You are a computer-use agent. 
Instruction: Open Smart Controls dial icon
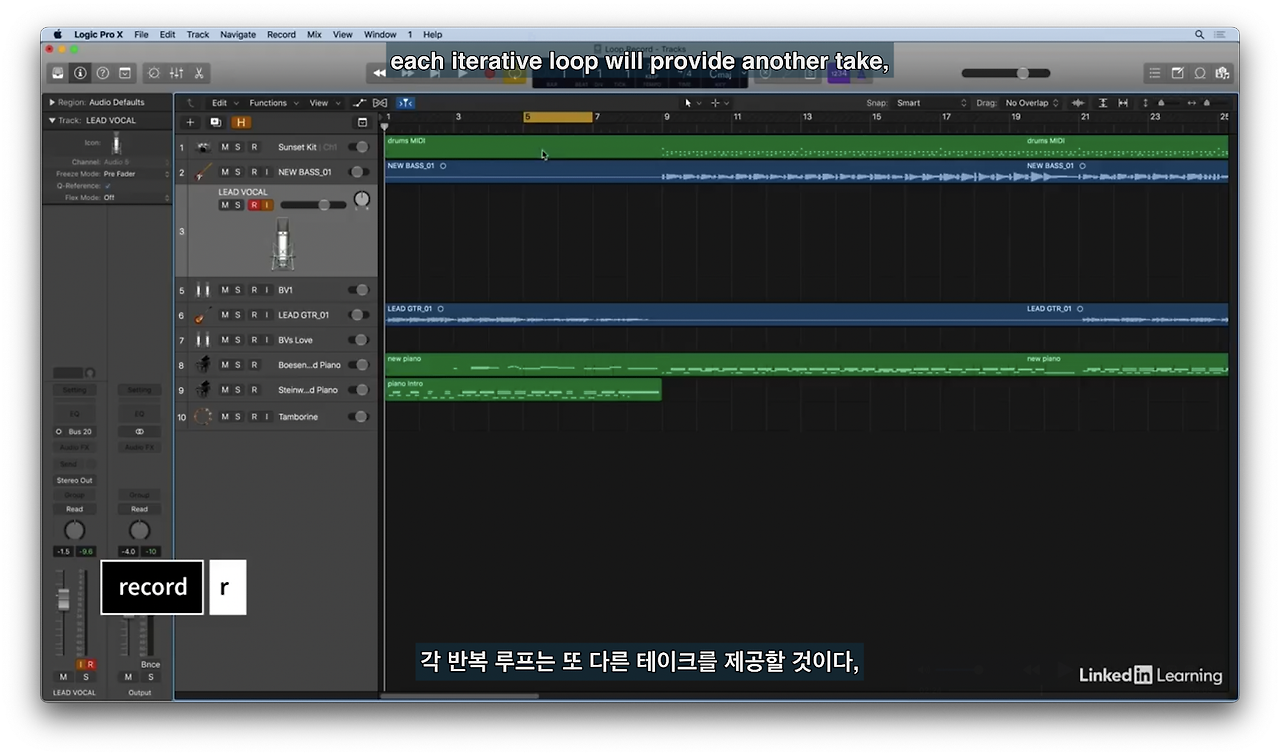[154, 73]
